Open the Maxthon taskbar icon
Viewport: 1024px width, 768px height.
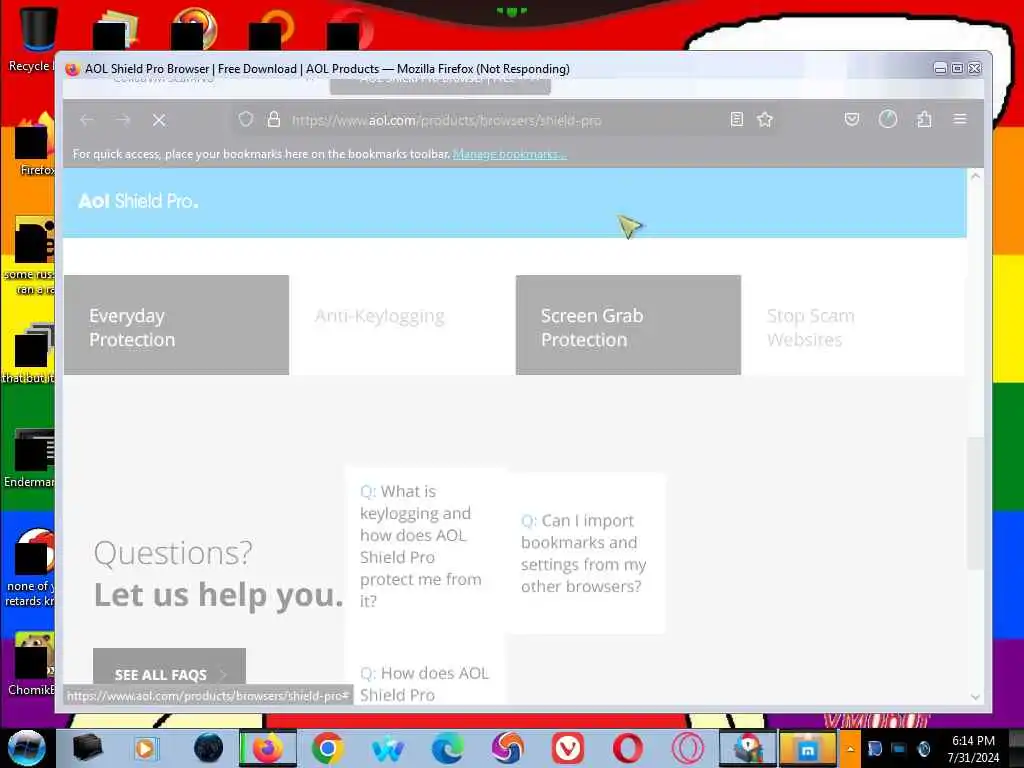click(807, 748)
